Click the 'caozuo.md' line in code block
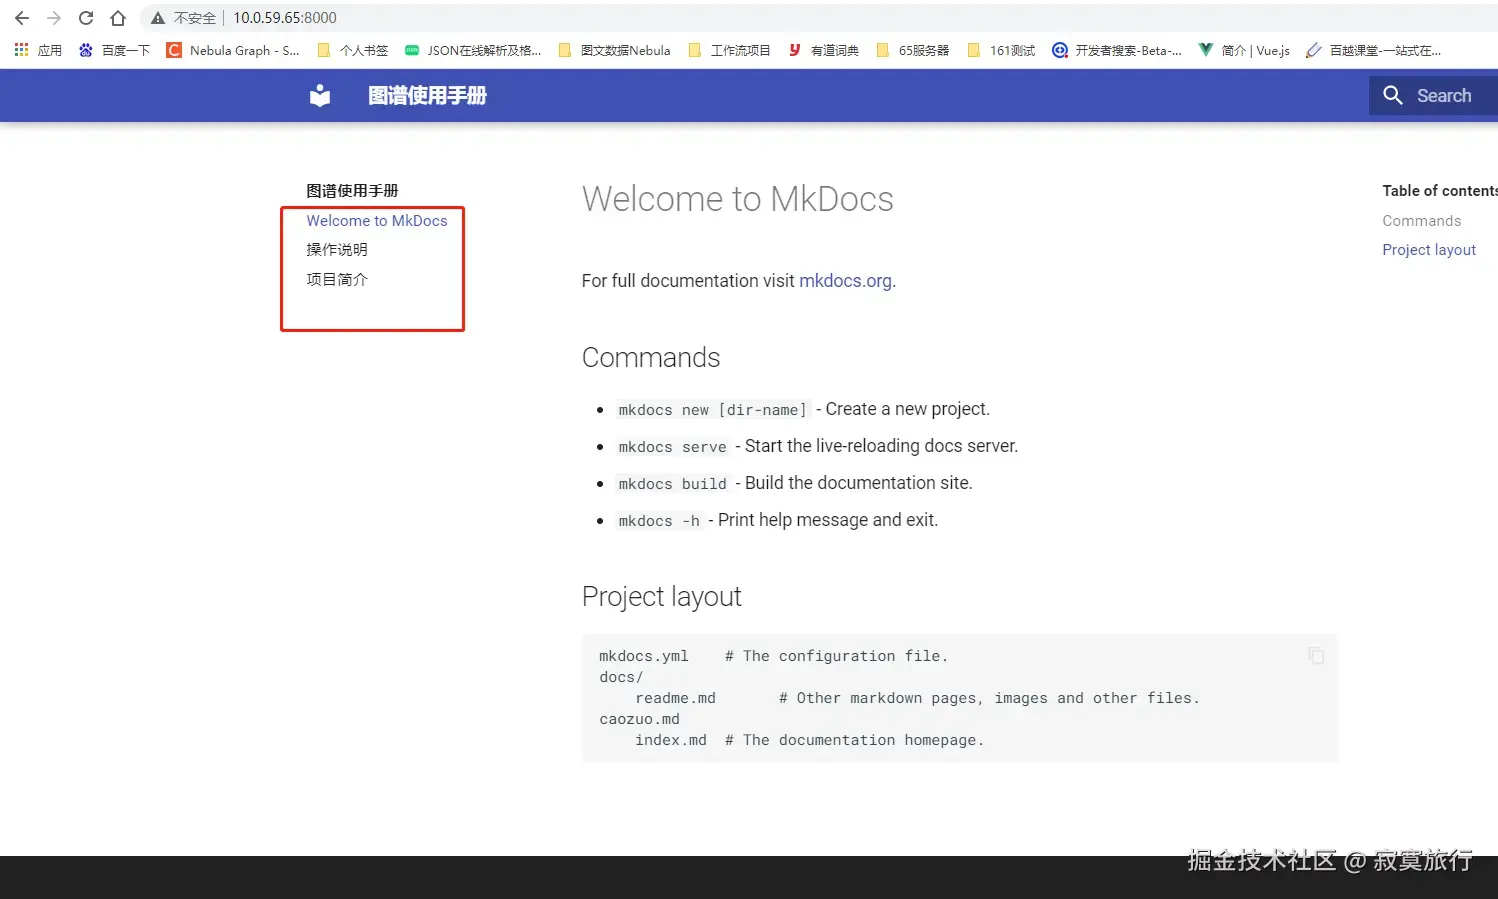 coord(639,719)
